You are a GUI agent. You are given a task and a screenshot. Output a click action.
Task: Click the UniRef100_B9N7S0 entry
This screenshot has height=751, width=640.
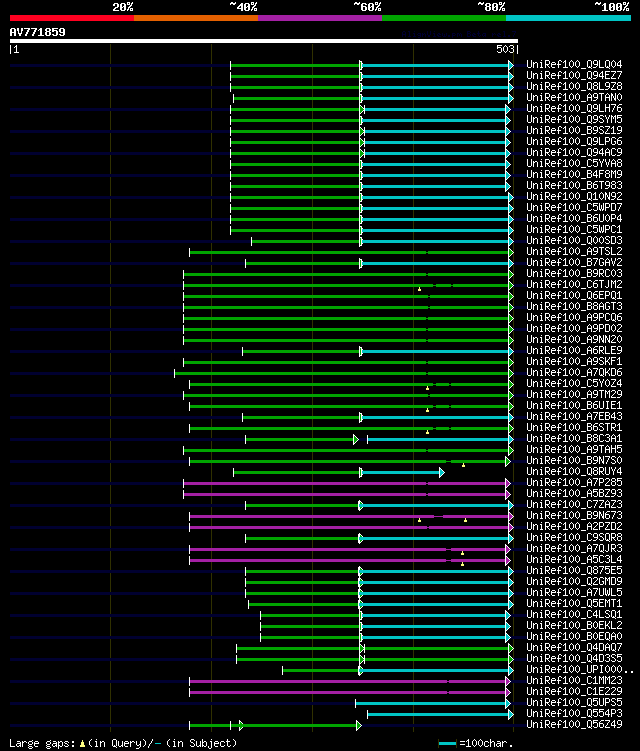[x=574, y=461]
